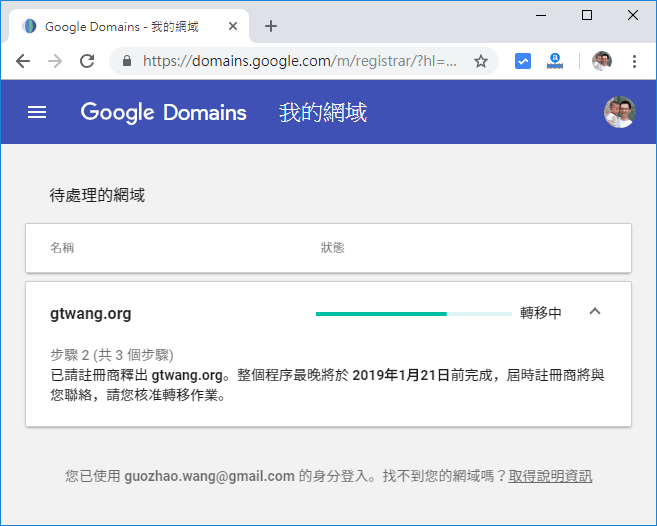Click the 待處理的網域 section heading
The height and width of the screenshot is (526, 657).
(97, 195)
